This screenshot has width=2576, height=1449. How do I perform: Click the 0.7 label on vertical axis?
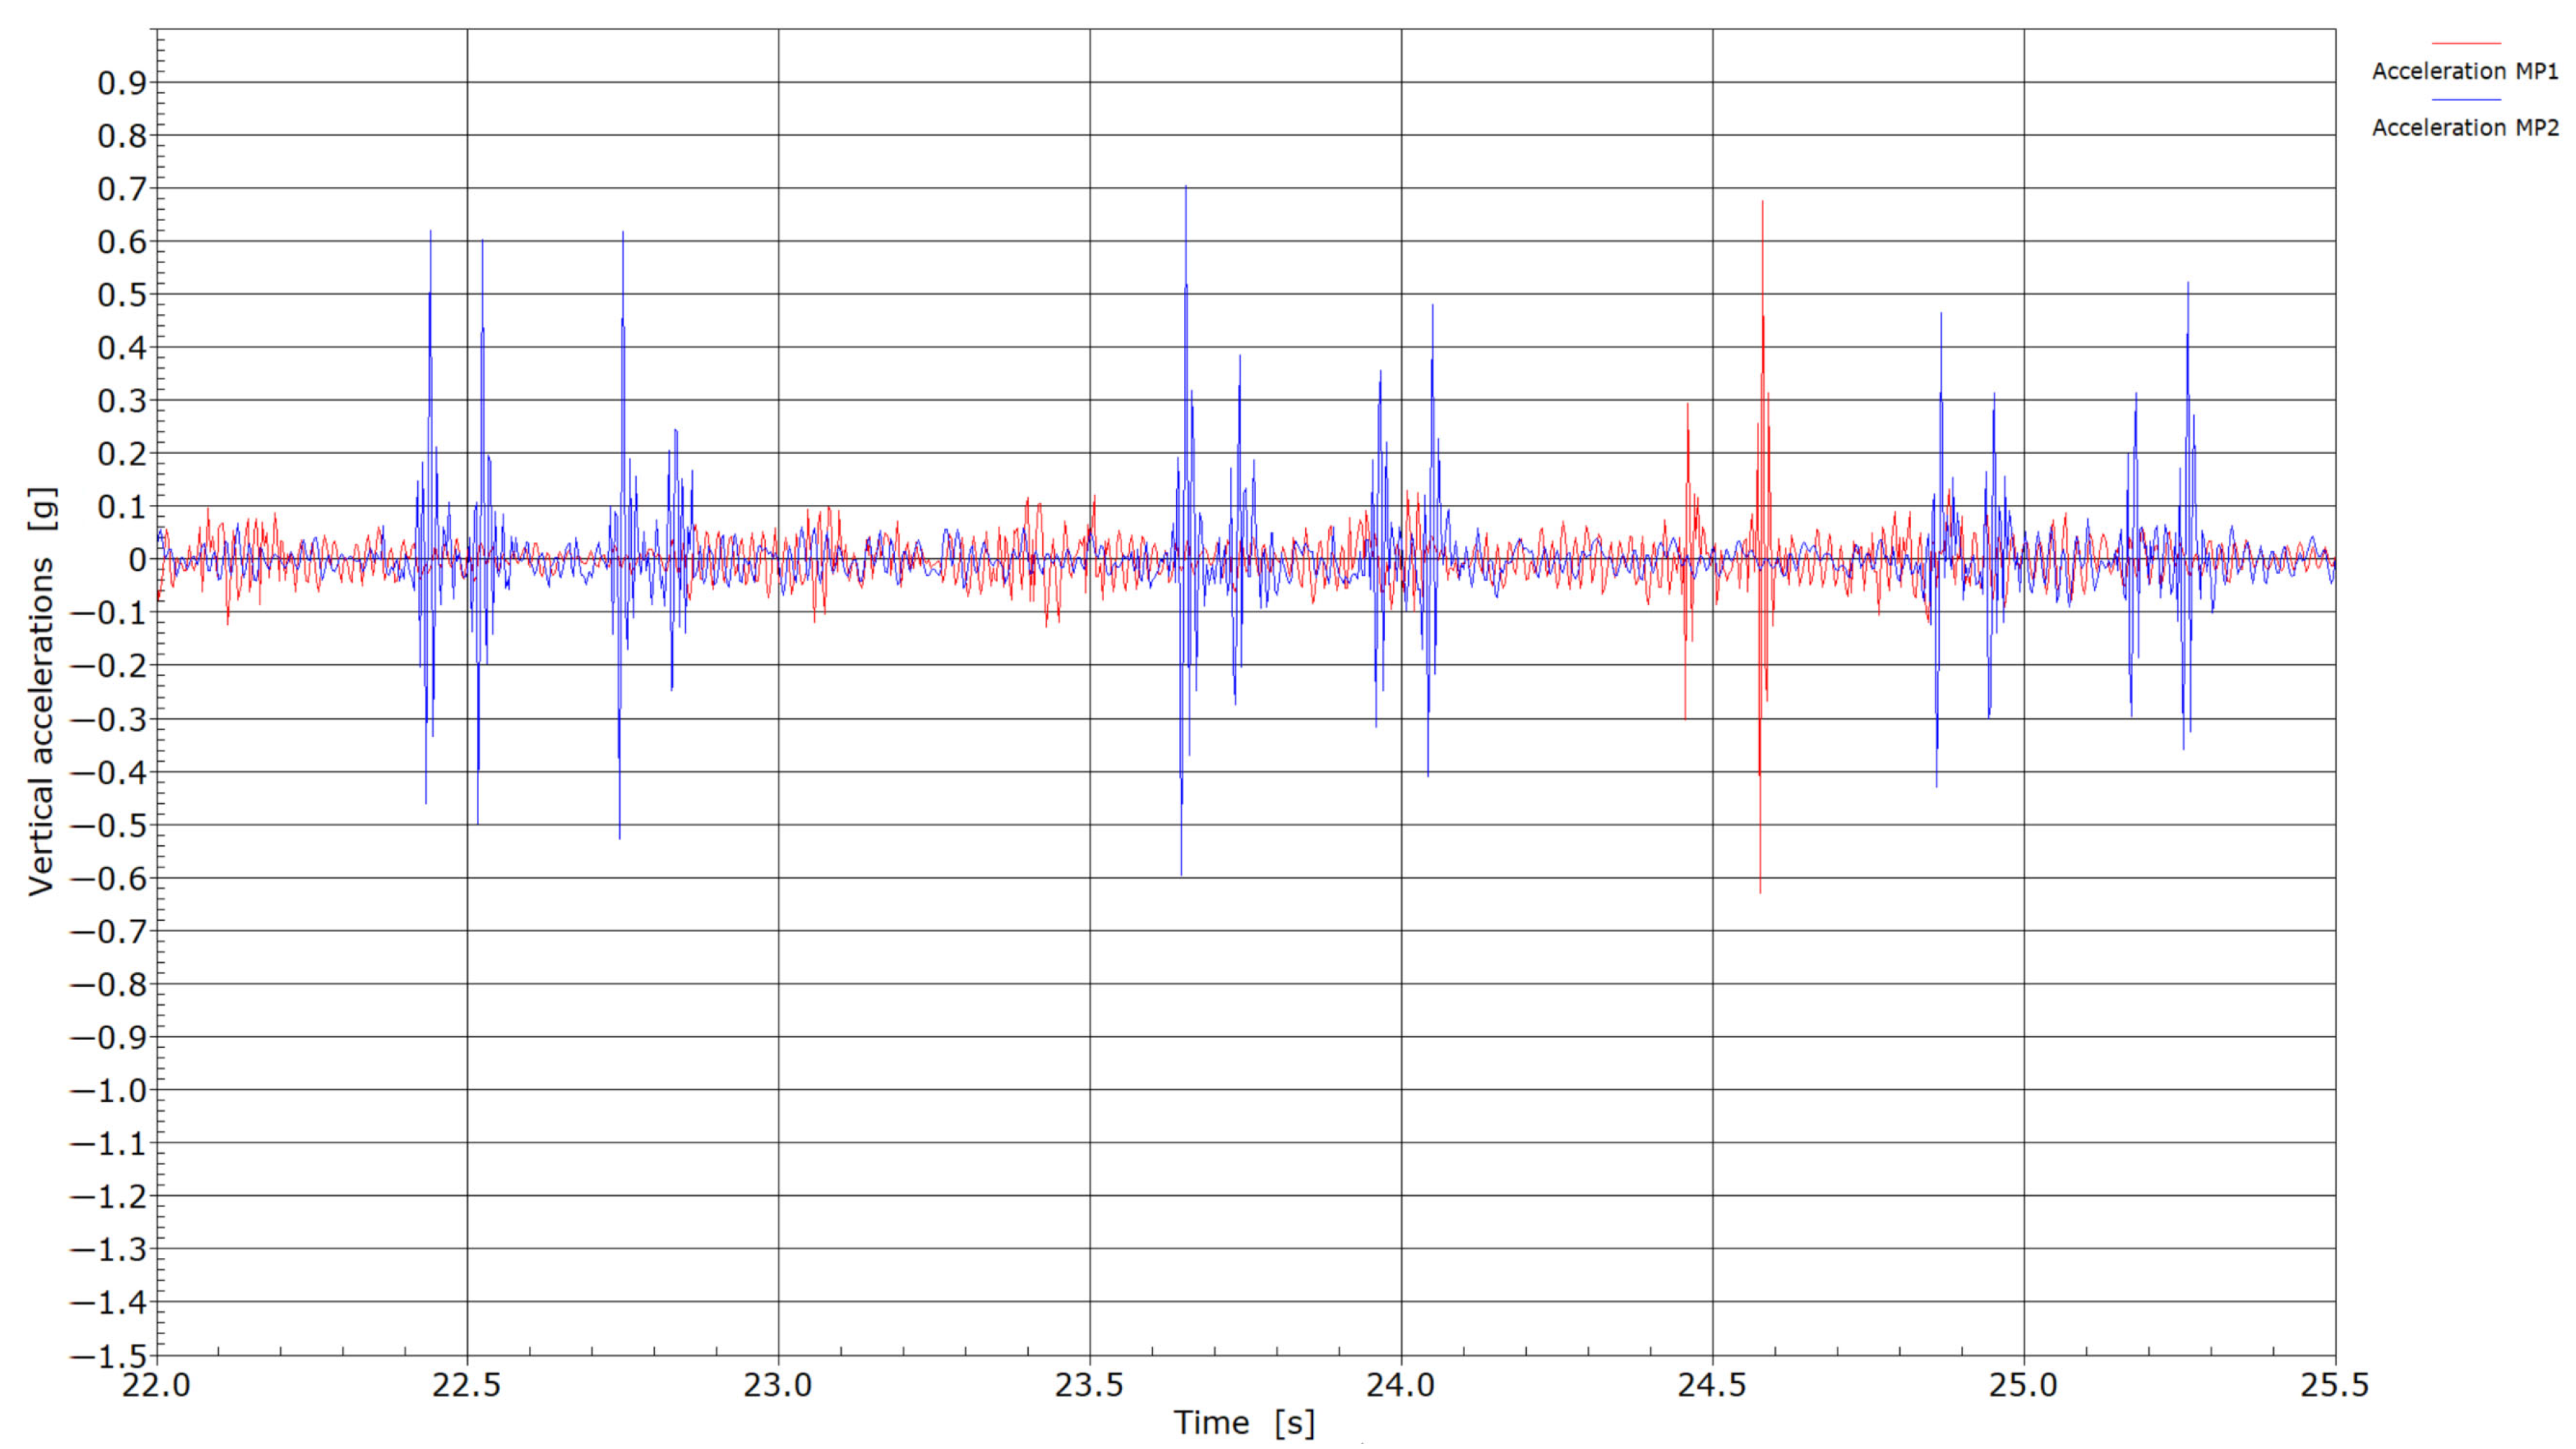tap(121, 189)
